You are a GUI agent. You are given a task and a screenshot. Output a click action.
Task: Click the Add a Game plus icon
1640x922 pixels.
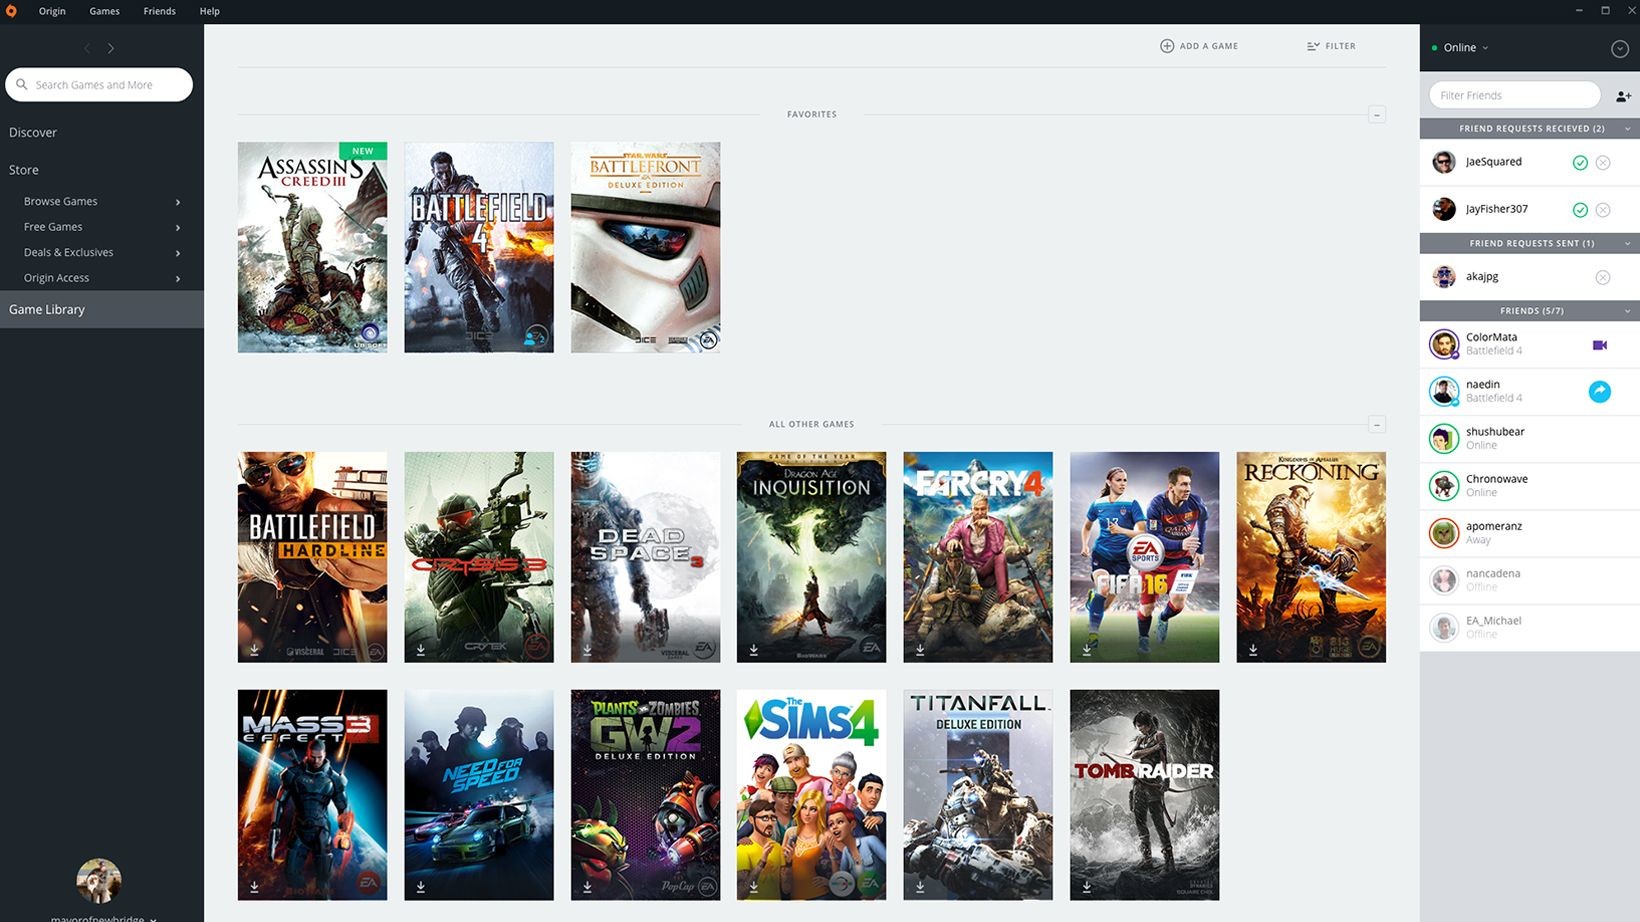1166,46
